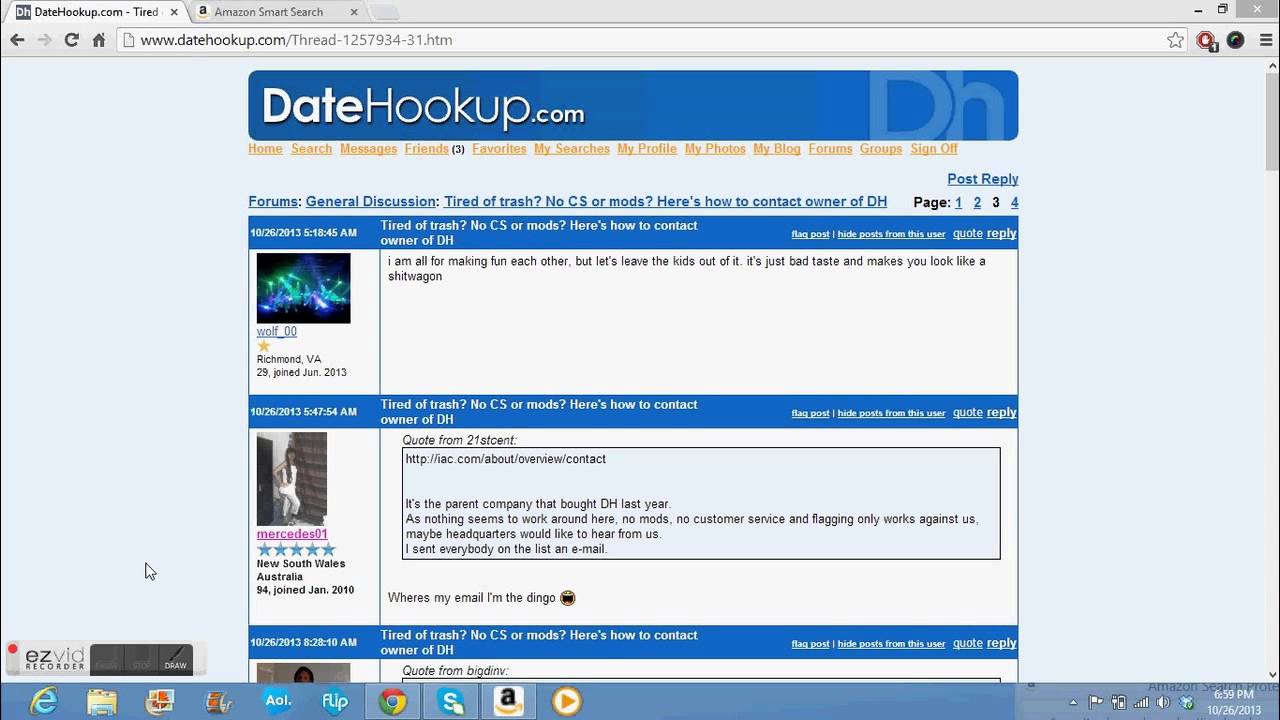Go to thread page 1
Image resolution: width=1280 pixels, height=720 pixels.
958,202
